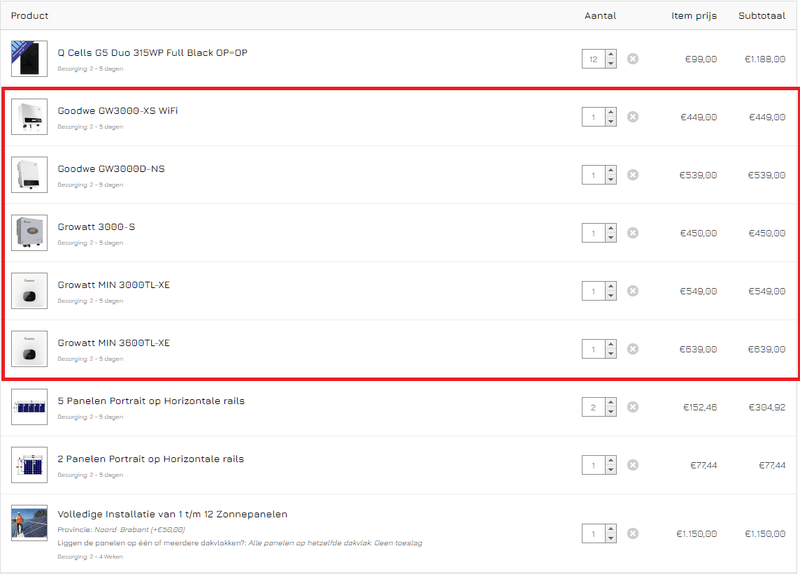Image resolution: width=800 pixels, height=574 pixels.
Task: Increase quantity of Goodwe GW3000-XS WiFi
Action: 611,112
